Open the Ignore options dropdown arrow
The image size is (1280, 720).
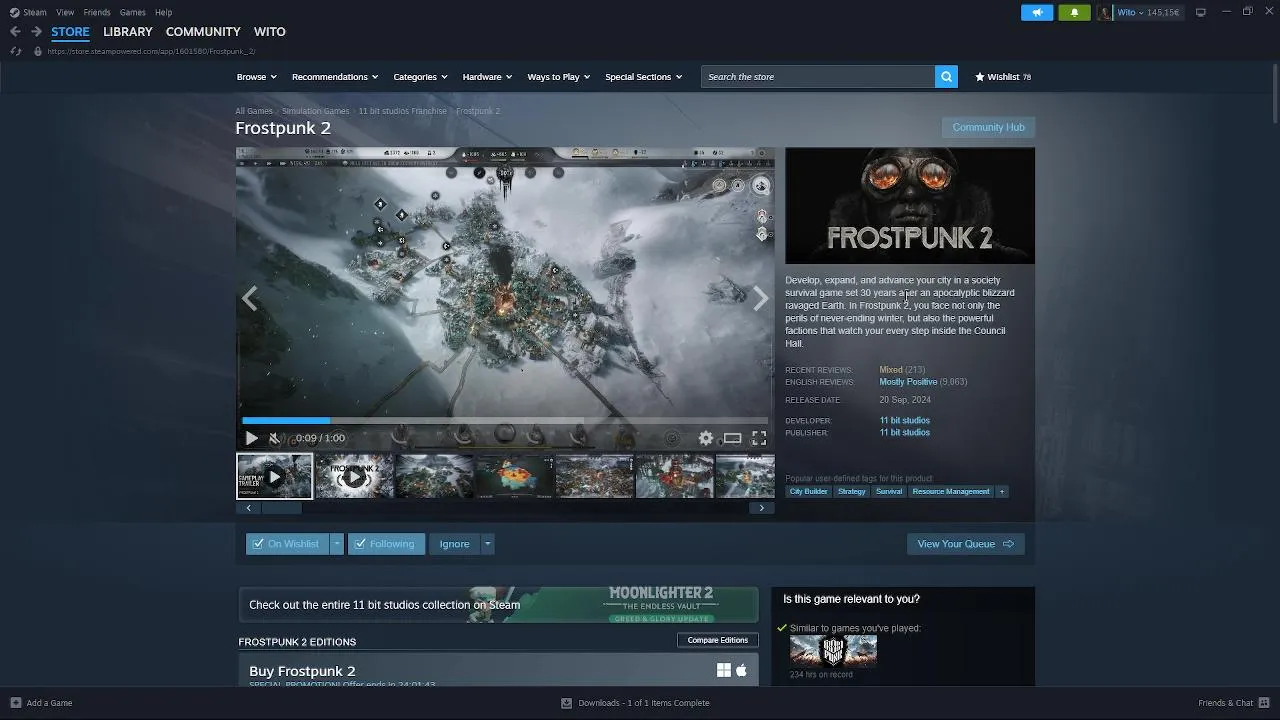click(487, 544)
